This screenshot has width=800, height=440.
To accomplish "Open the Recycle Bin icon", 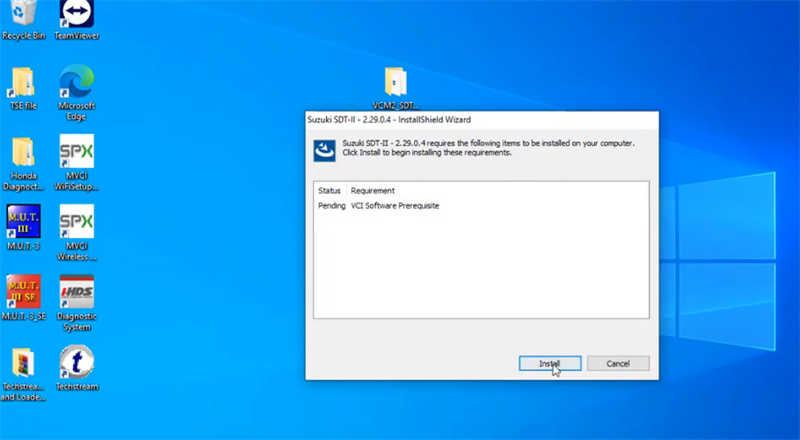I will (x=23, y=20).
